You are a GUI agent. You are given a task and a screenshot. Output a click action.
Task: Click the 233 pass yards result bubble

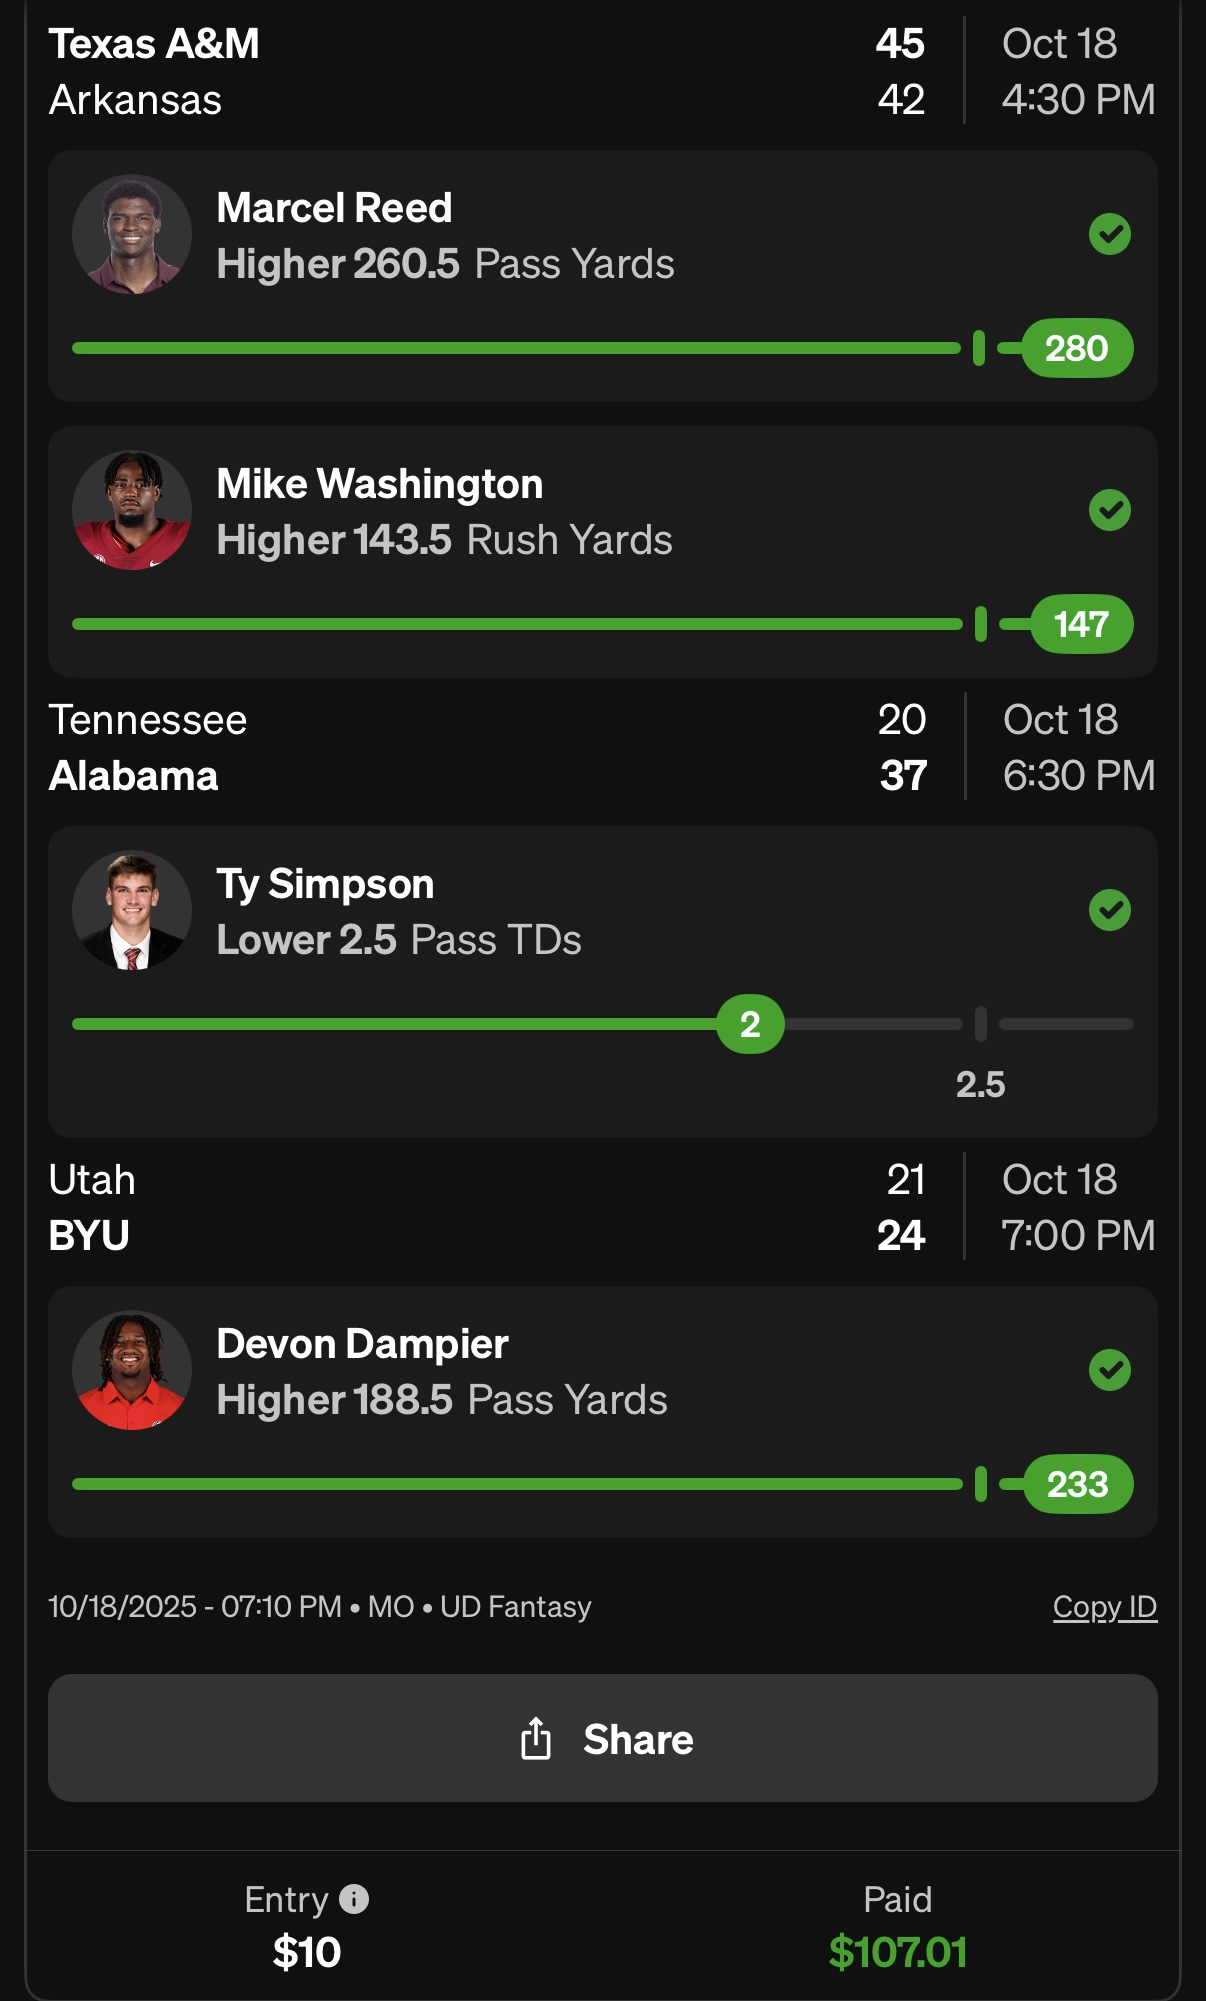tap(1077, 1485)
